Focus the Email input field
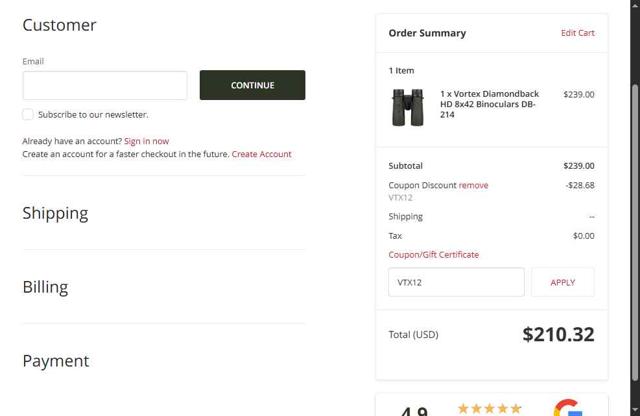 [x=104, y=85]
